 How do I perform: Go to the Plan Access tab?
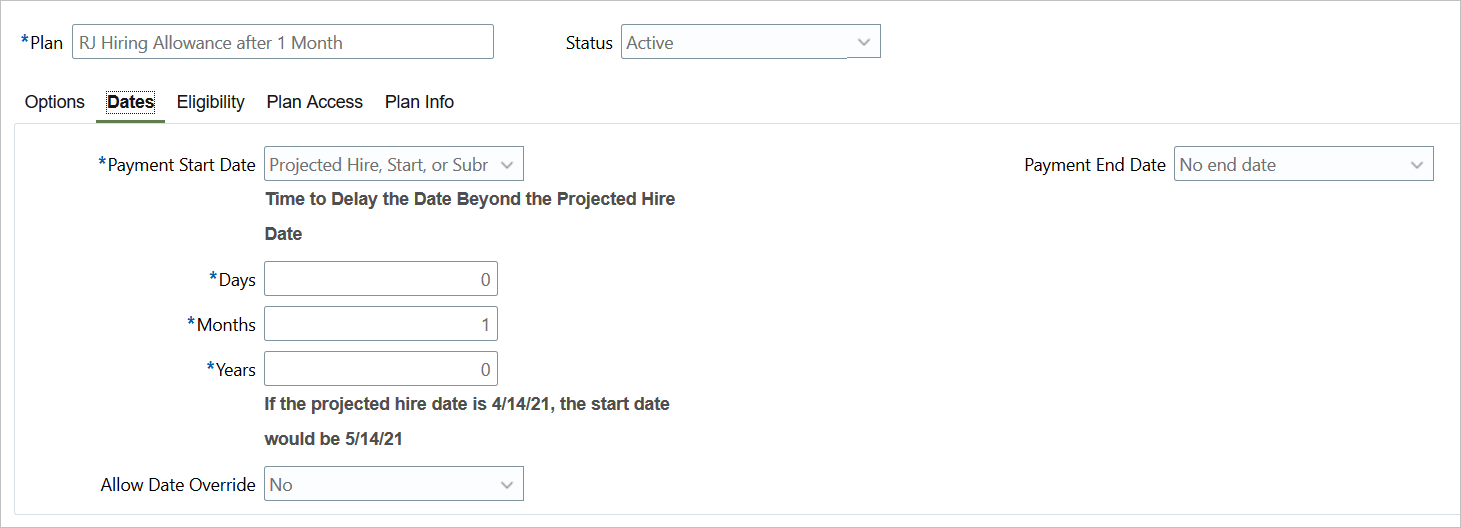point(314,102)
